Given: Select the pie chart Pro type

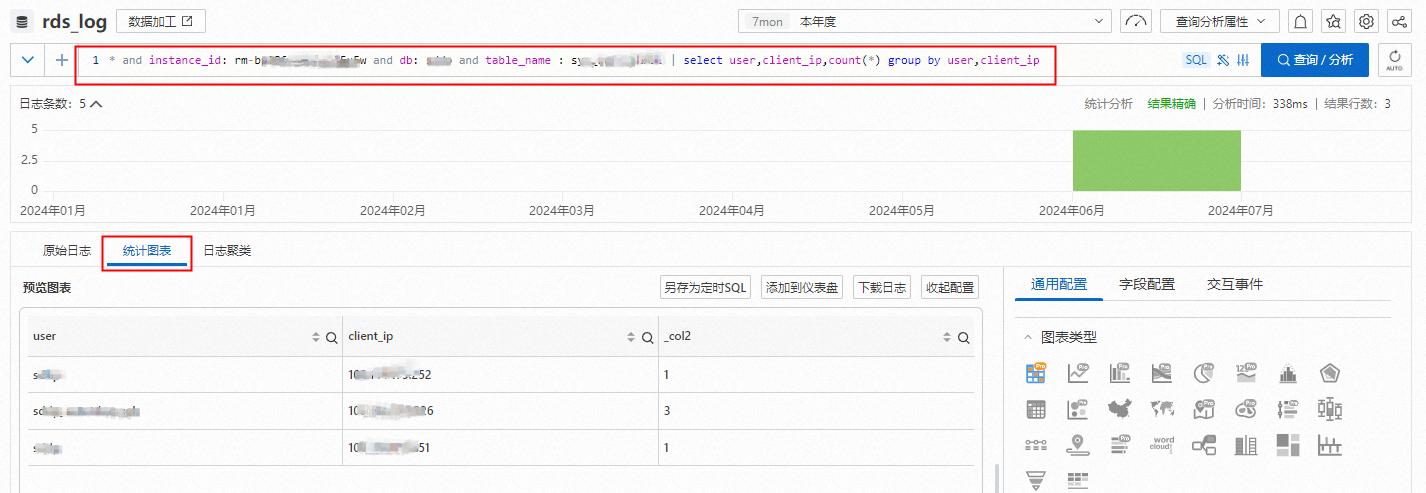Looking at the screenshot, I should pos(1204,373).
